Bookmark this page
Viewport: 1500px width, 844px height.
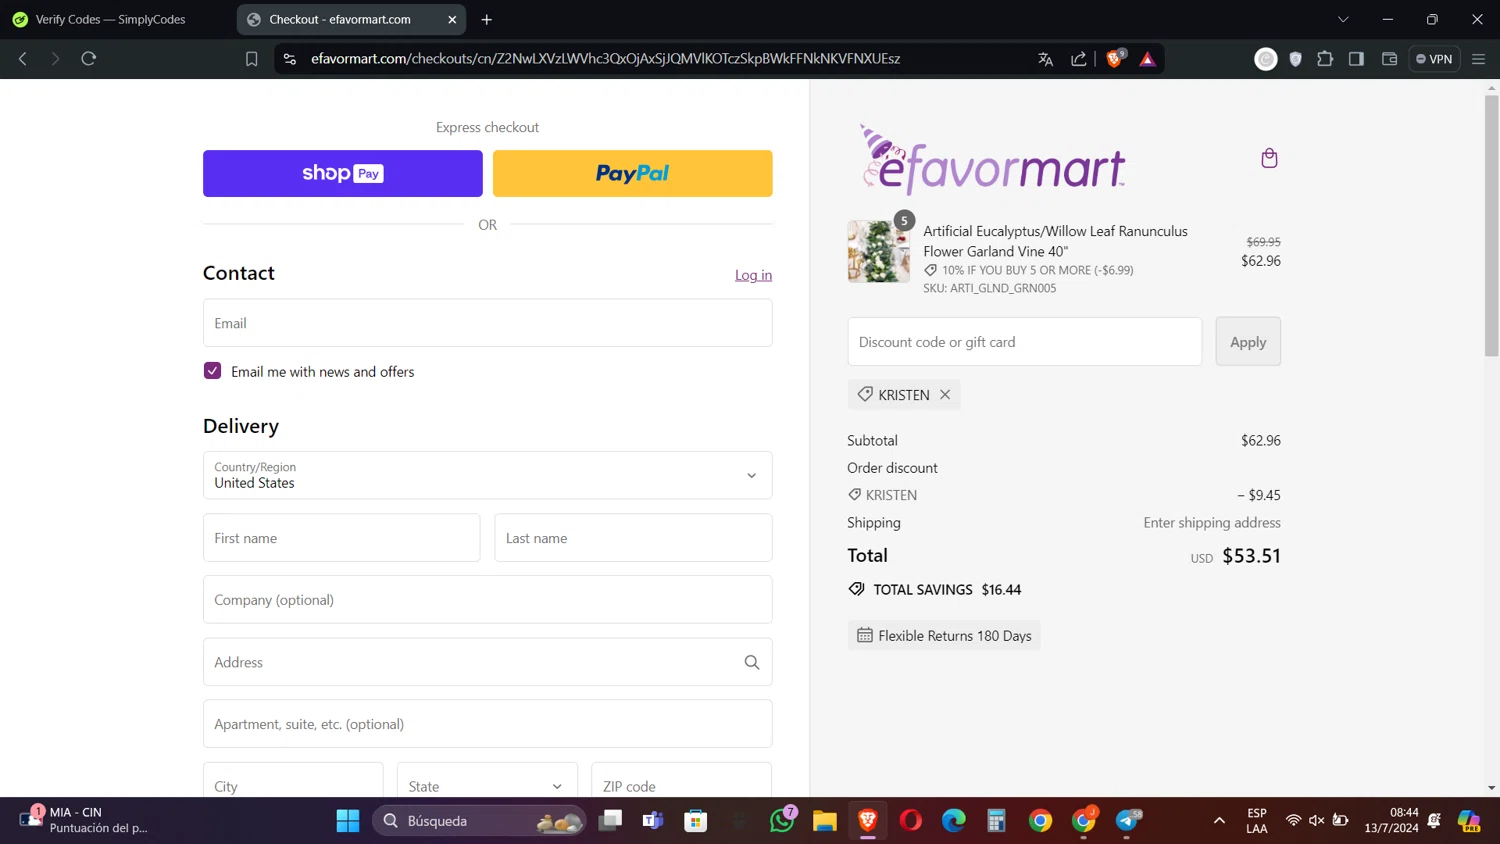(x=252, y=59)
